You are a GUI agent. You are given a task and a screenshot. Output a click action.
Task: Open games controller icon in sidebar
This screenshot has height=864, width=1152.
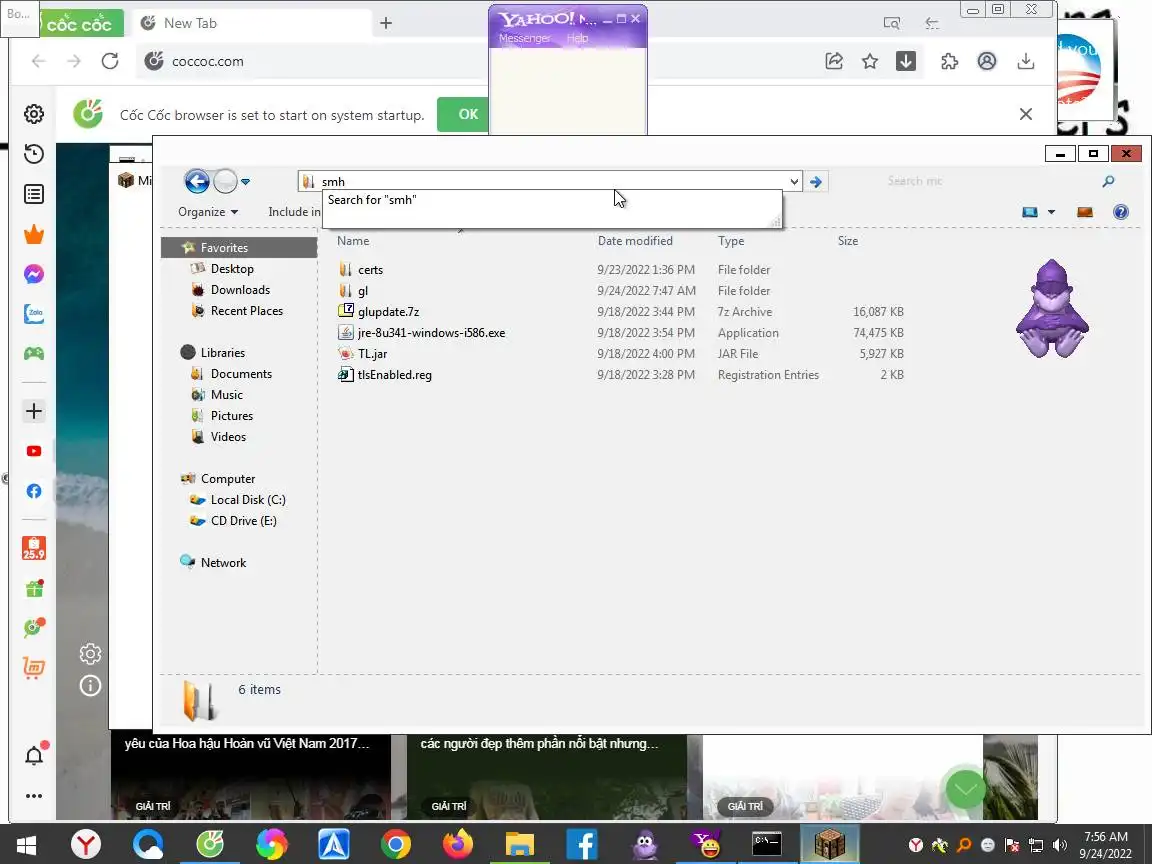click(x=34, y=353)
